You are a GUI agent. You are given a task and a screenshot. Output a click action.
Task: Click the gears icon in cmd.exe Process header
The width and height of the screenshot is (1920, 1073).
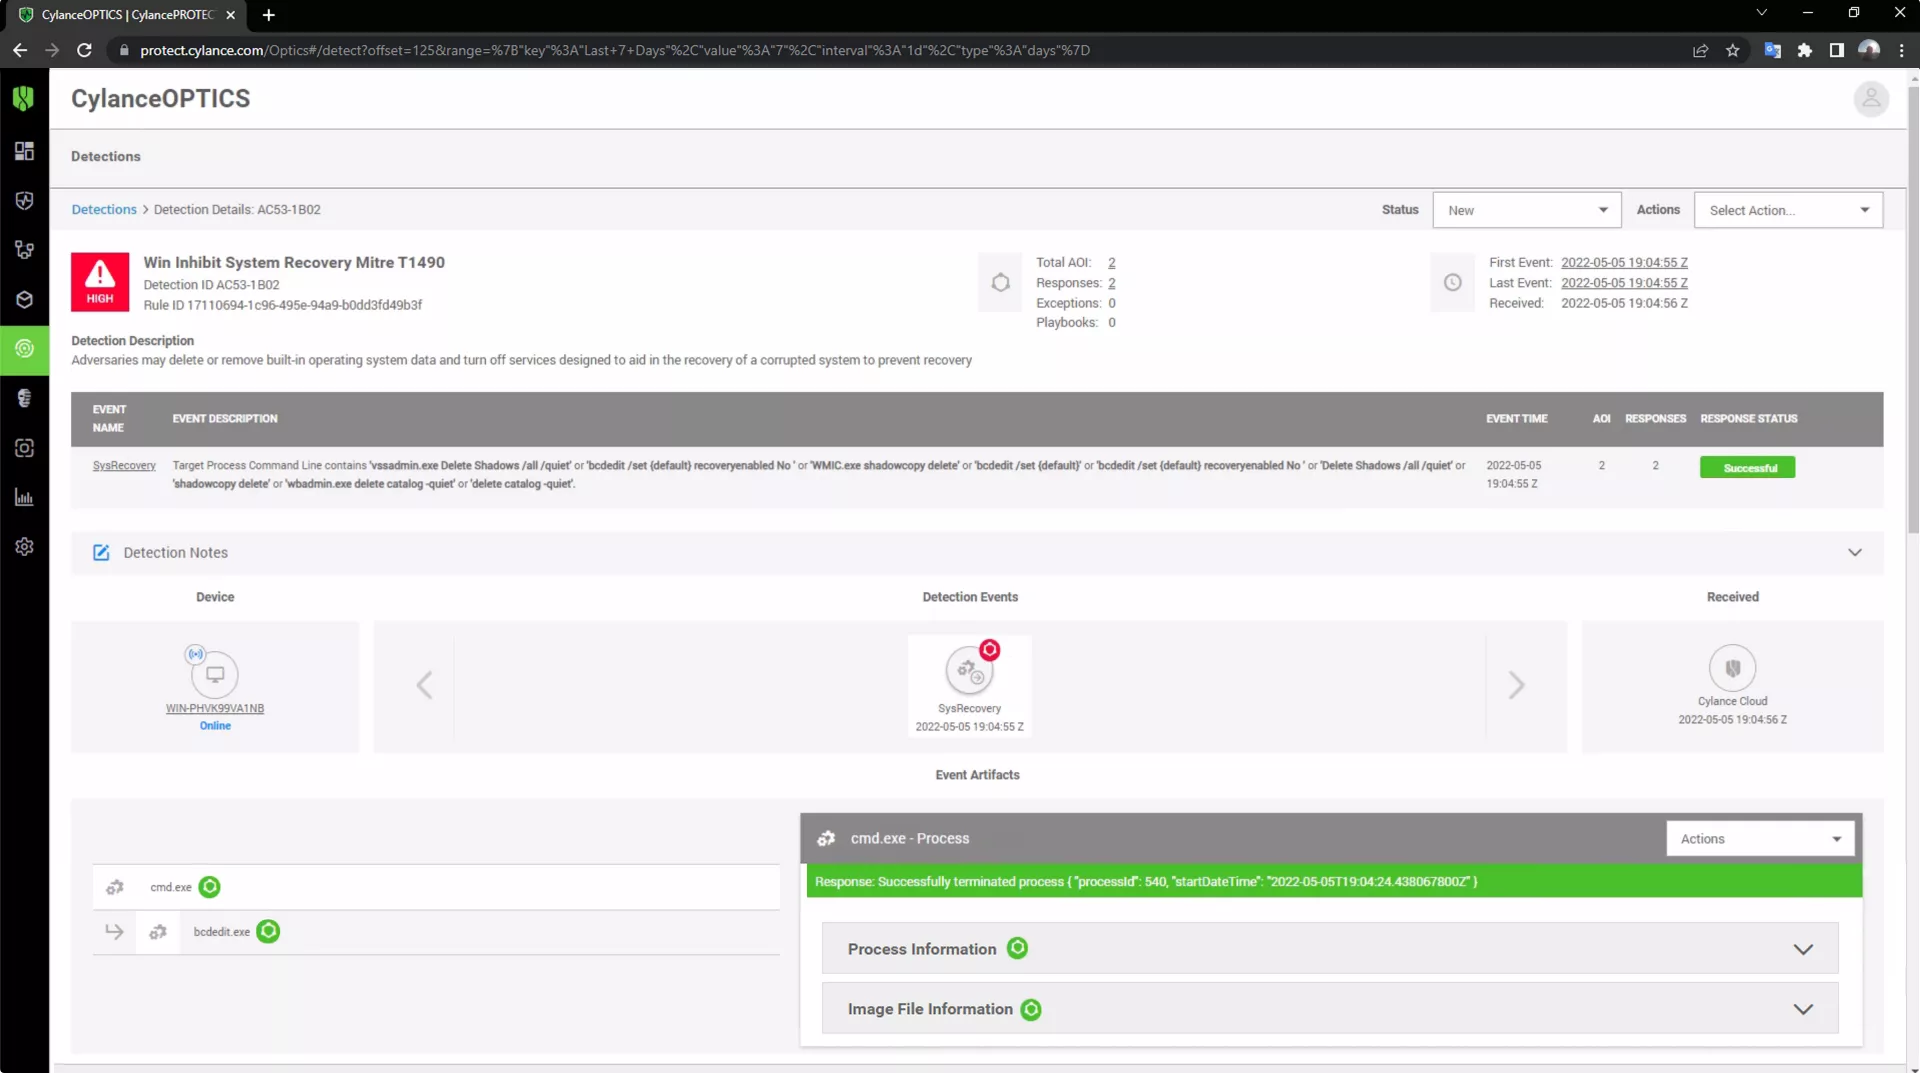click(826, 839)
